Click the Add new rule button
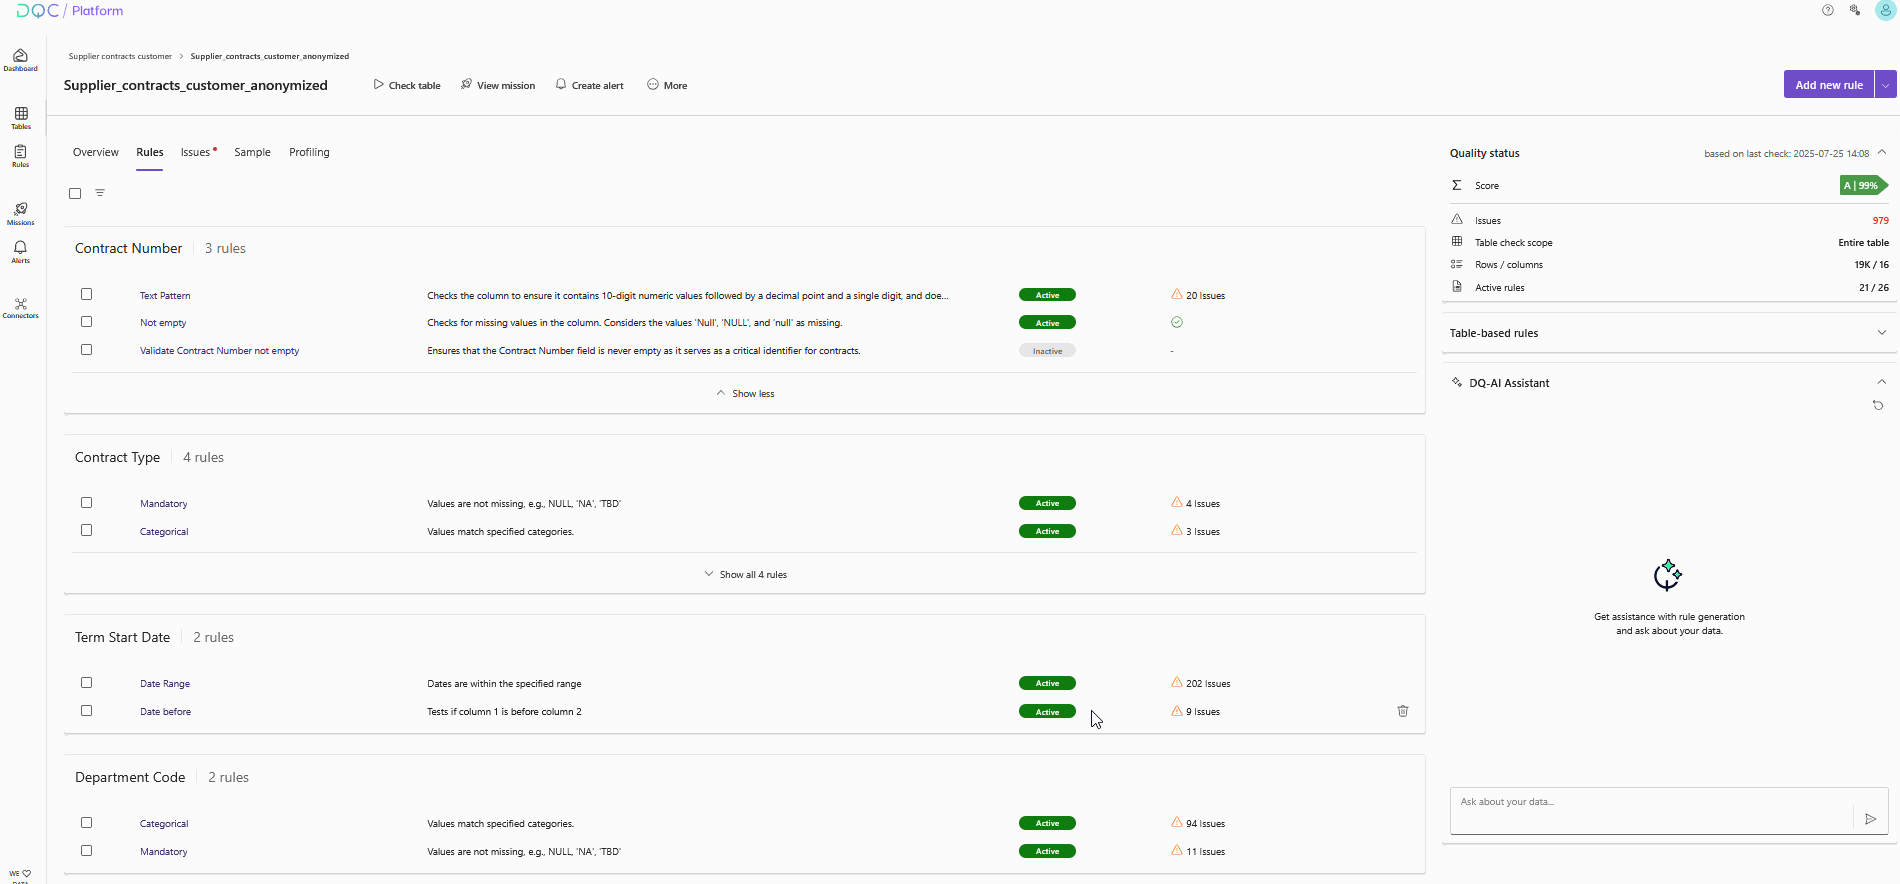 (1829, 85)
